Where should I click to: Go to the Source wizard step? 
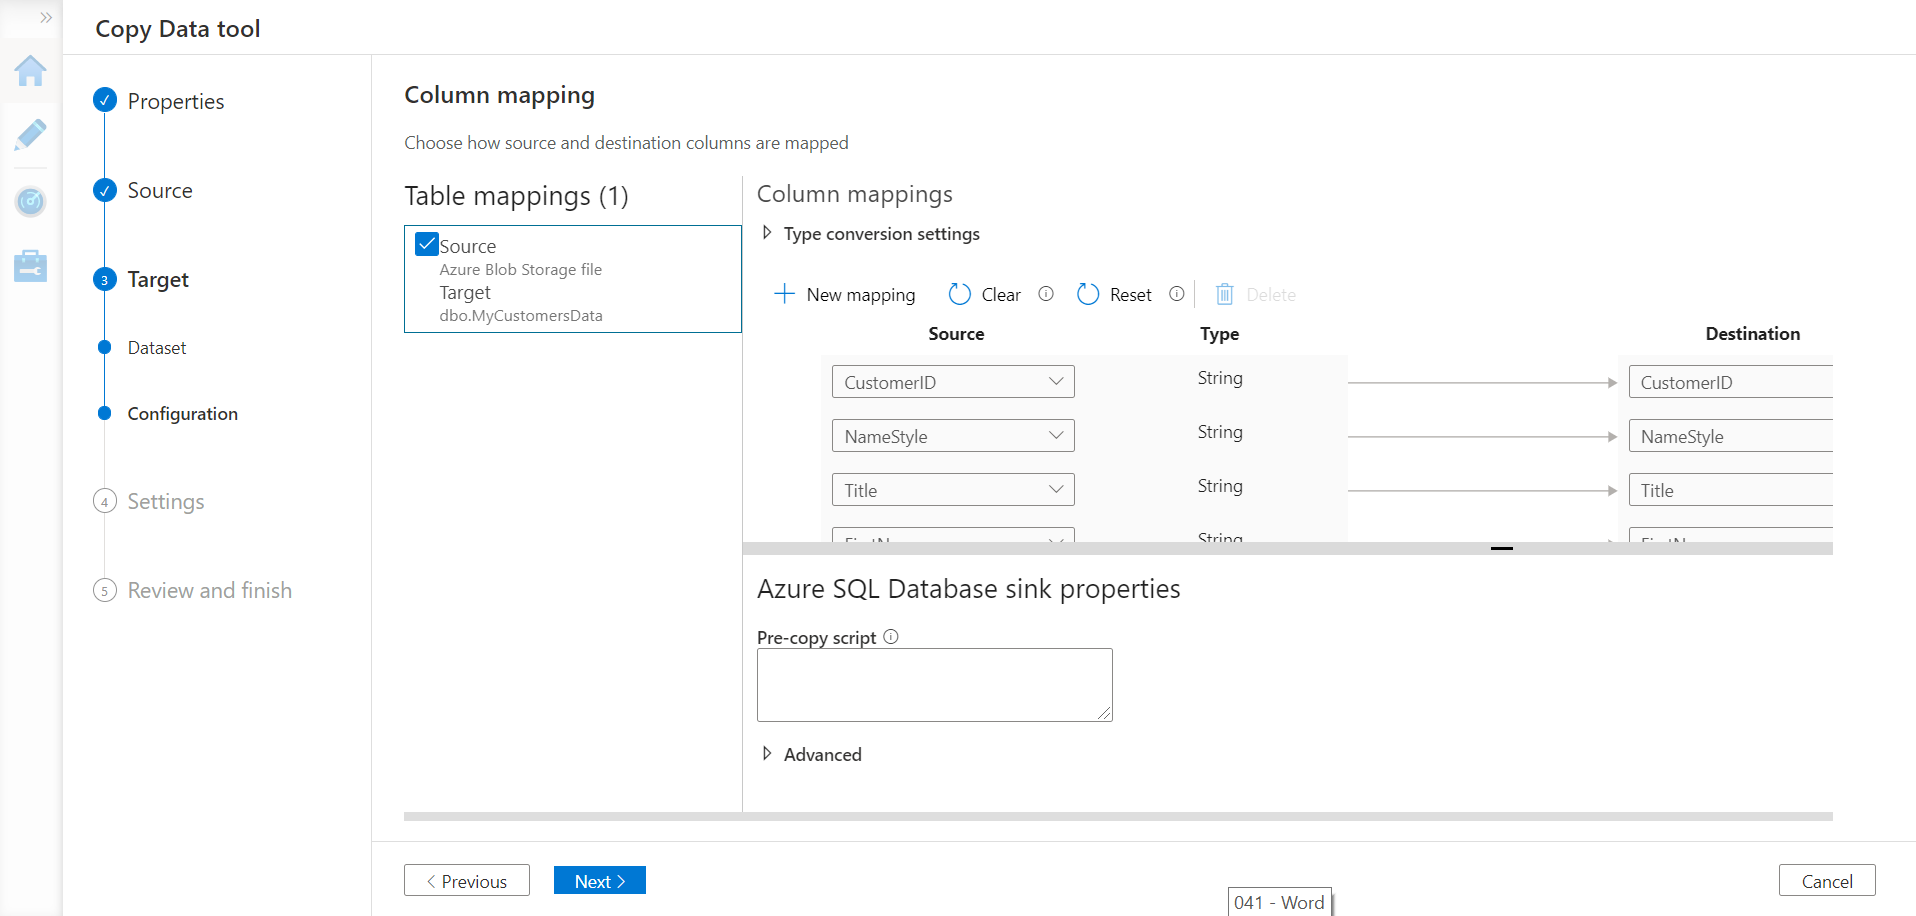(159, 190)
